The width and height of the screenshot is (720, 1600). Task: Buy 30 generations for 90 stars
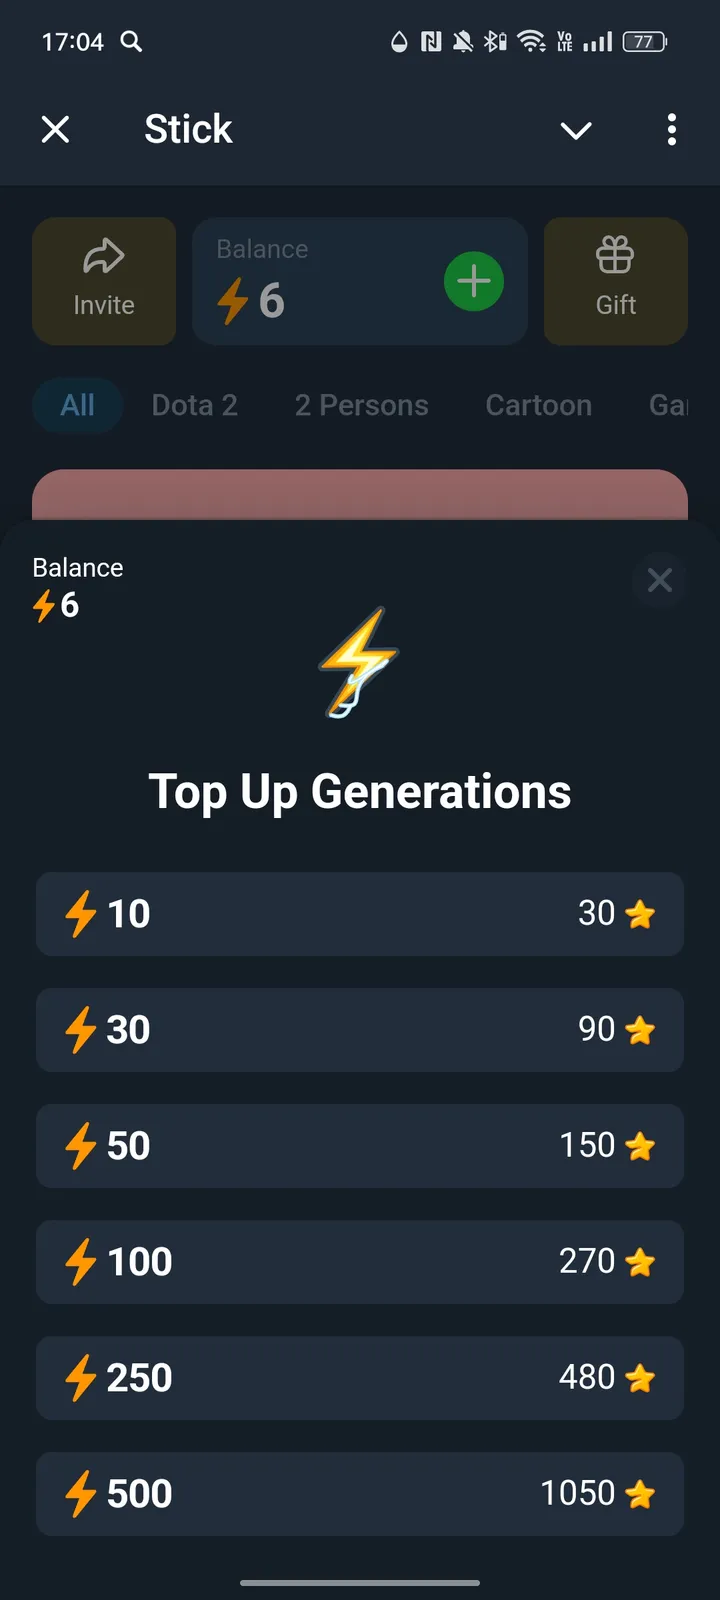[360, 1030]
